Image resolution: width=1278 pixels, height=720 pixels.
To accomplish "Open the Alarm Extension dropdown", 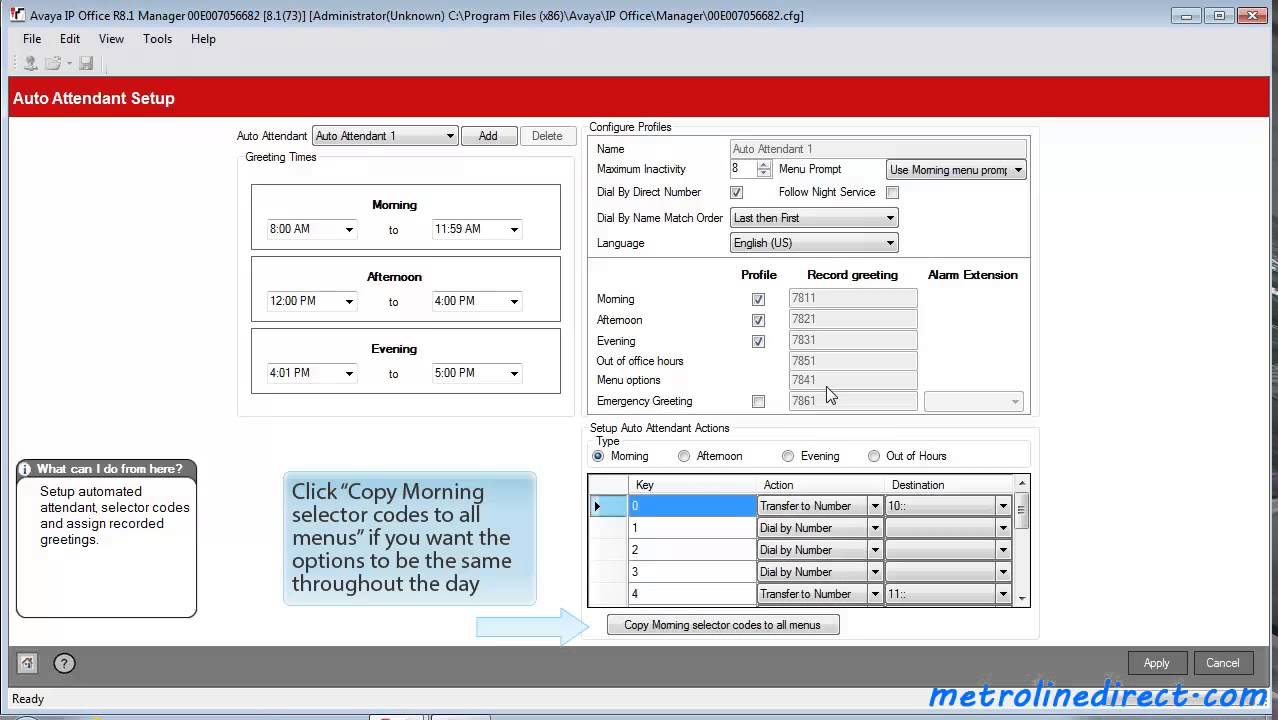I will [x=974, y=401].
